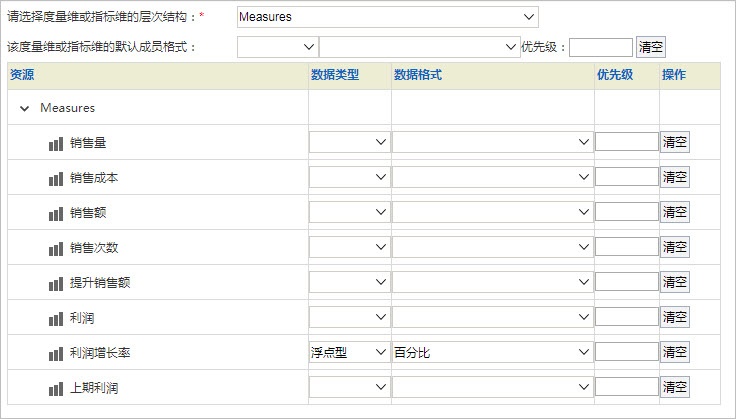Click the bar icon next to 上期利润
Viewport: 736px width, 419px height.
click(56, 389)
